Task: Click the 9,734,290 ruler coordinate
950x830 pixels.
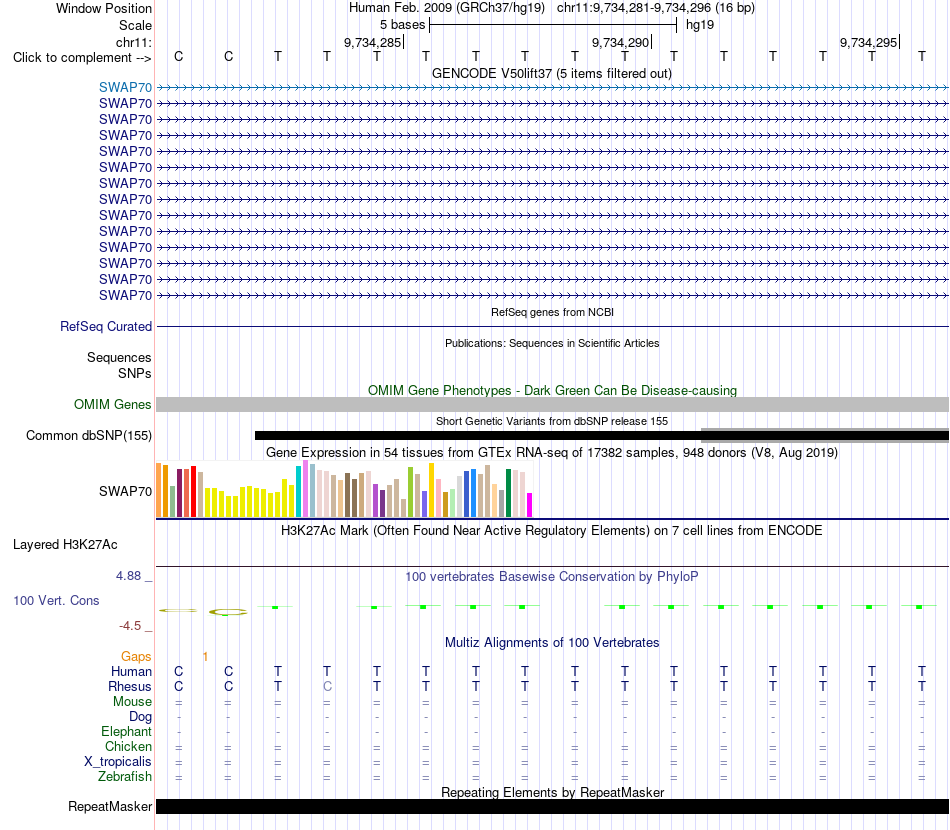Action: (x=620, y=42)
